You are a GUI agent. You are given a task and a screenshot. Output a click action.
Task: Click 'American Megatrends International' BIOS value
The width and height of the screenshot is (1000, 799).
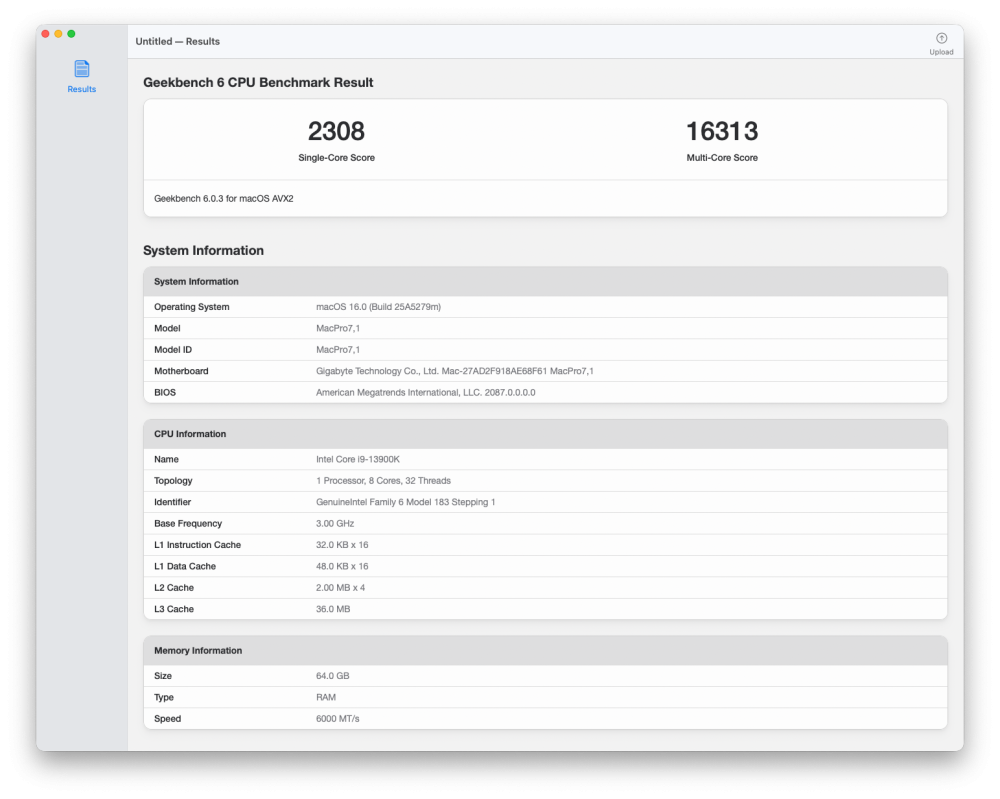tap(425, 392)
